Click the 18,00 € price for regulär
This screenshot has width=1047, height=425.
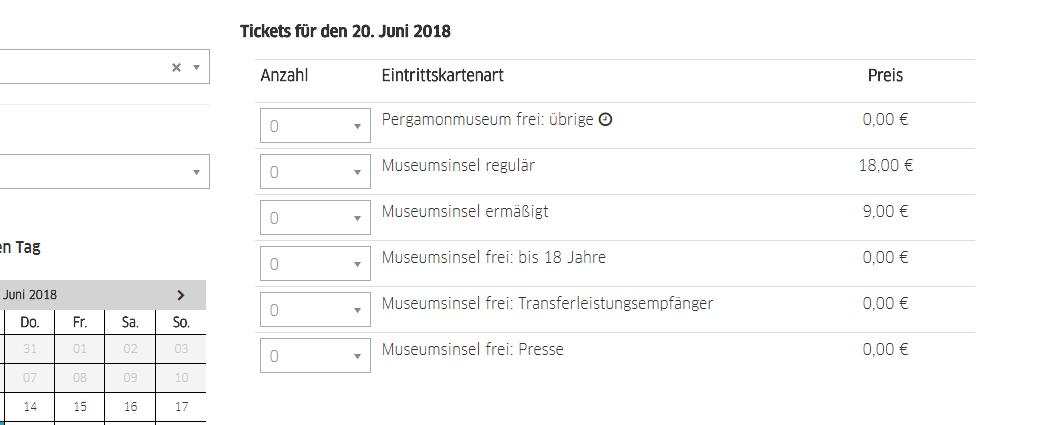885,165
